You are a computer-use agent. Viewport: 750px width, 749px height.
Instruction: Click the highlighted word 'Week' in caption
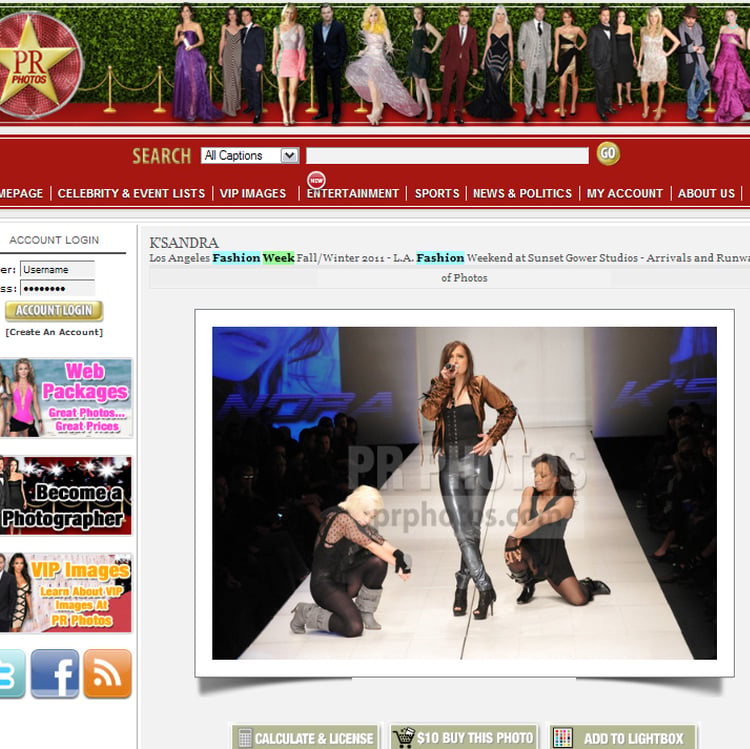coord(278,258)
